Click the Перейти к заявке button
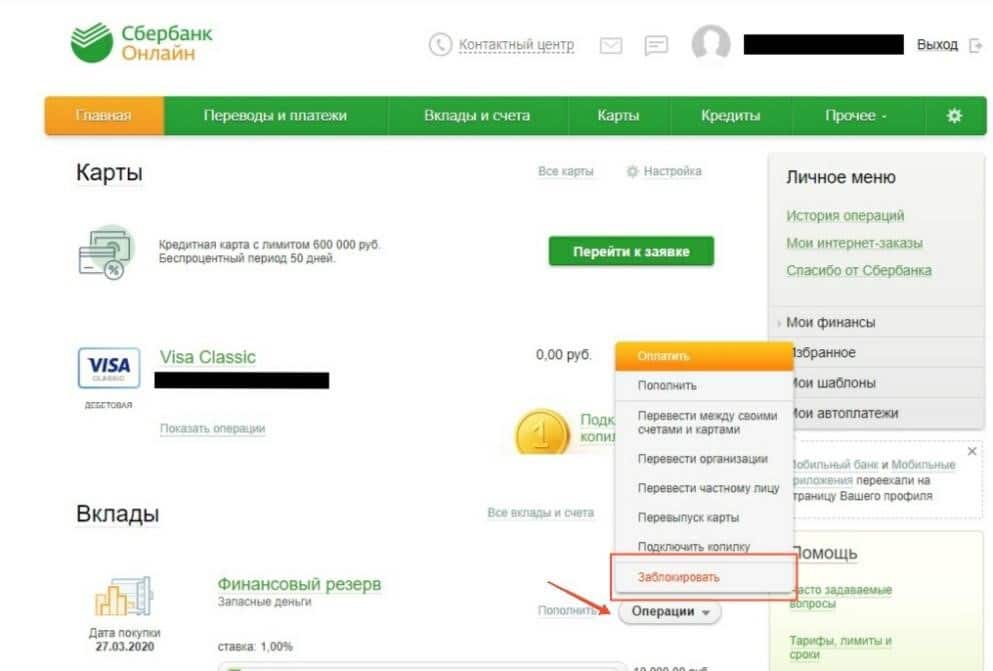The width and height of the screenshot is (993, 671). tap(631, 251)
